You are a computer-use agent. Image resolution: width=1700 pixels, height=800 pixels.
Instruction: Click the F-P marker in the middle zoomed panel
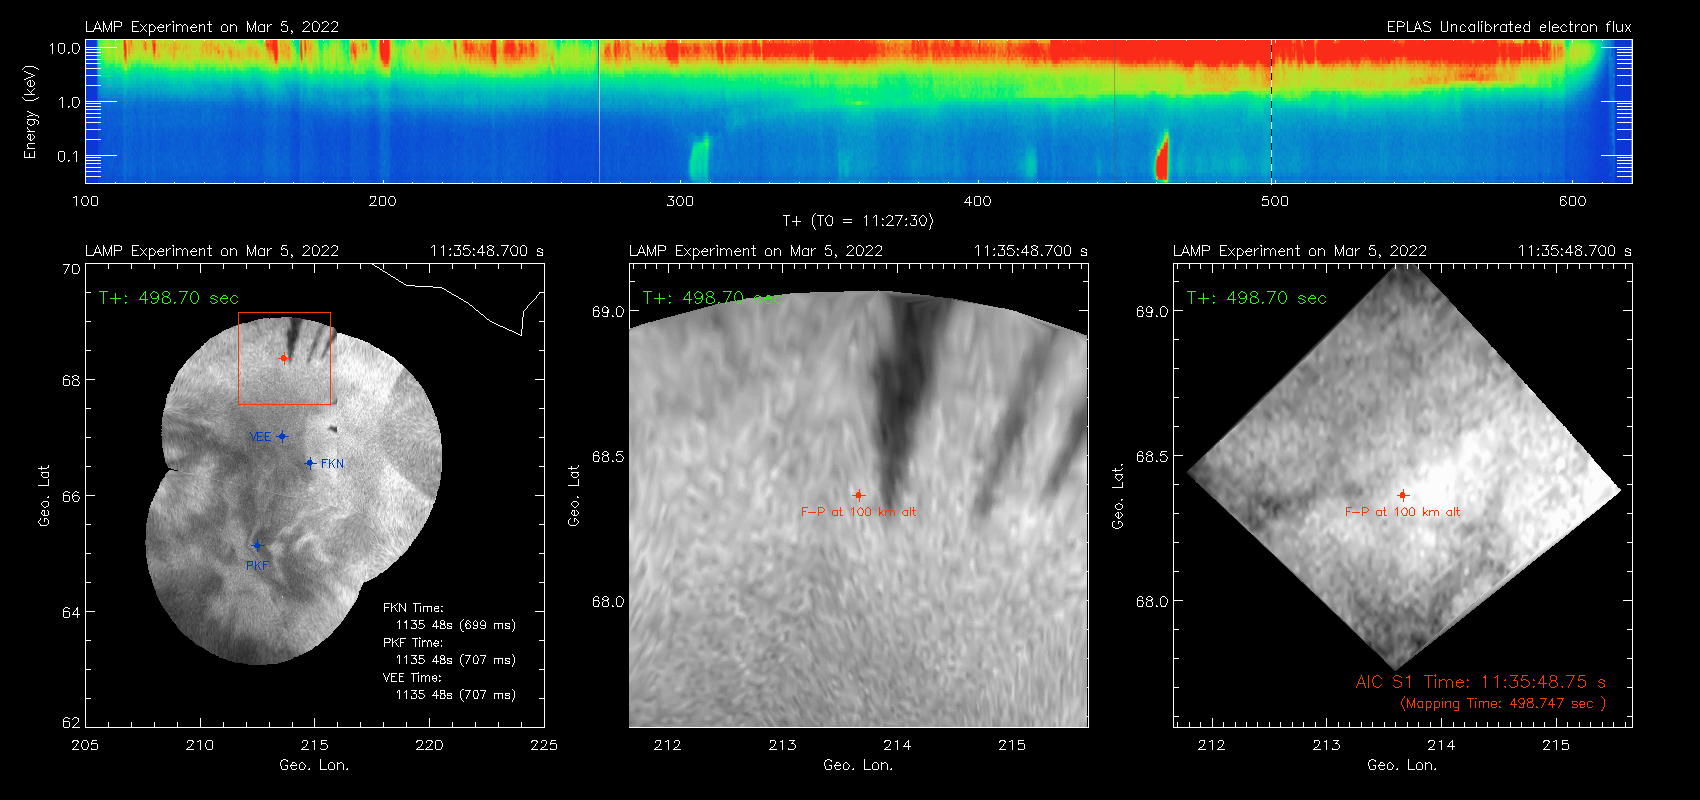coord(858,495)
